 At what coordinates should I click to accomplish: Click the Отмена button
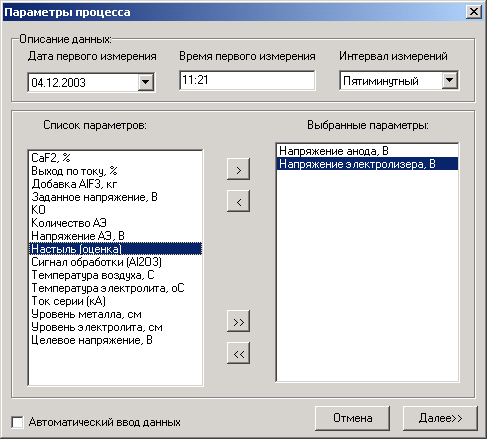point(353,418)
